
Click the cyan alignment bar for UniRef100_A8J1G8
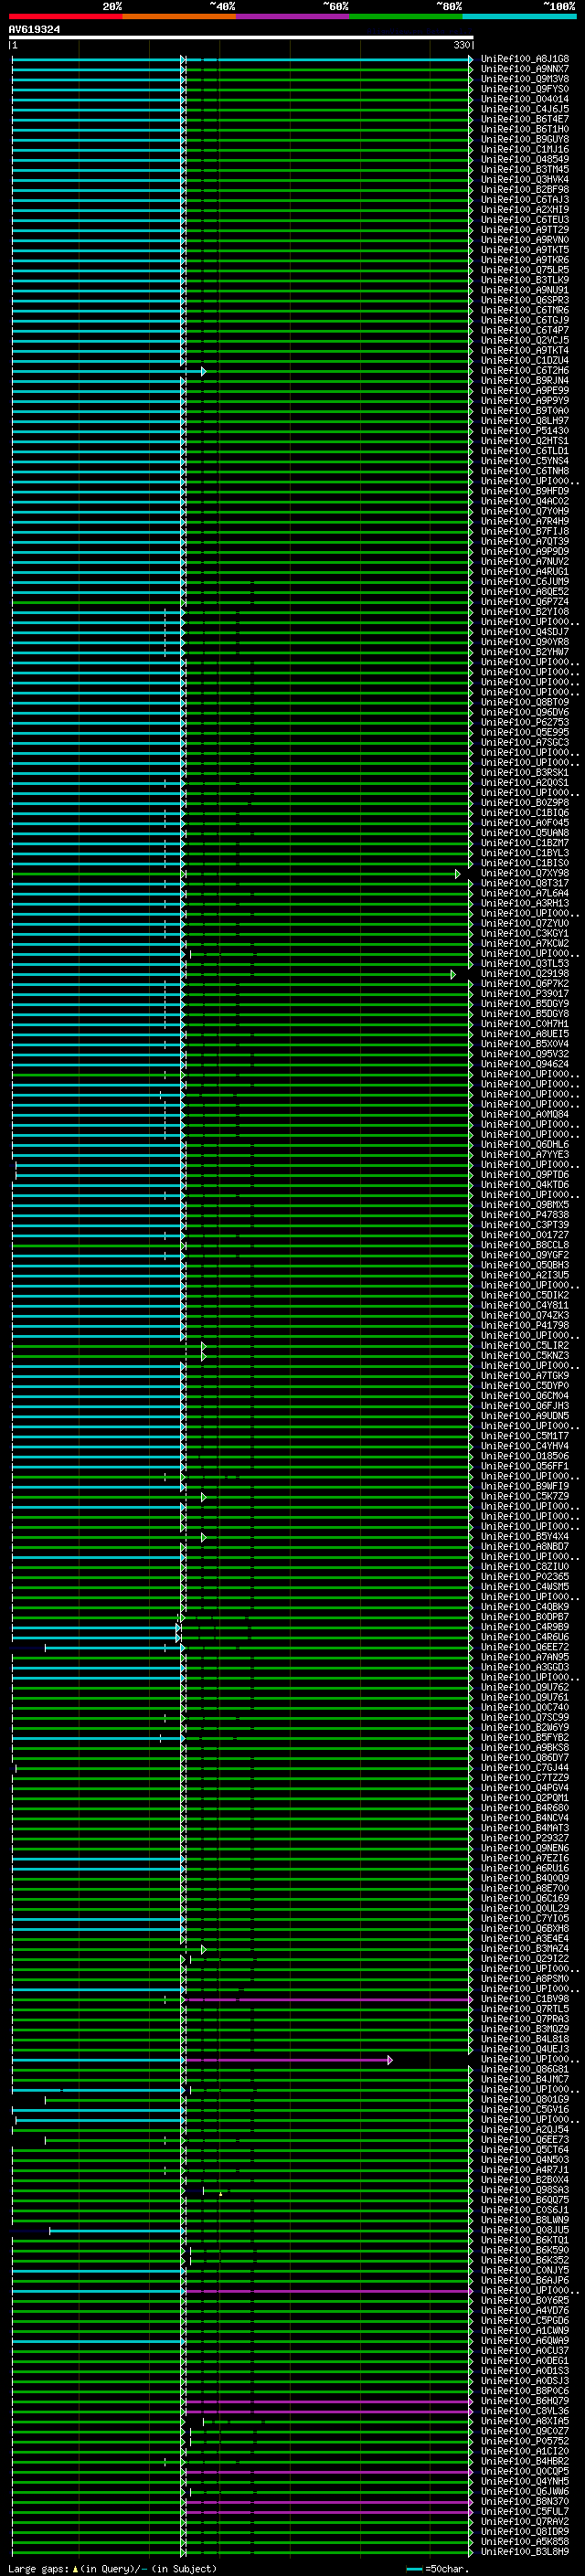pos(242,59)
